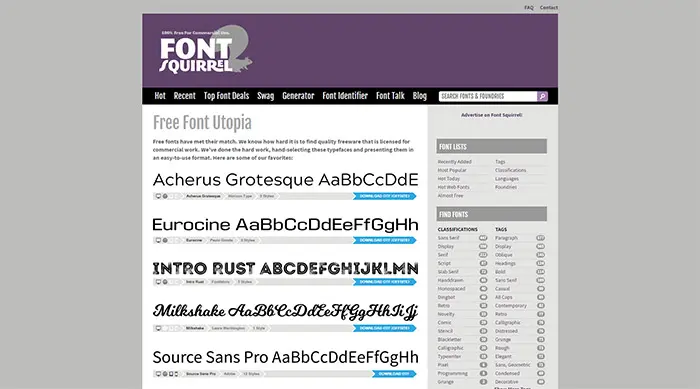The height and width of the screenshot is (389, 700).
Task: Select the Sans Serif classification
Action: coord(448,238)
